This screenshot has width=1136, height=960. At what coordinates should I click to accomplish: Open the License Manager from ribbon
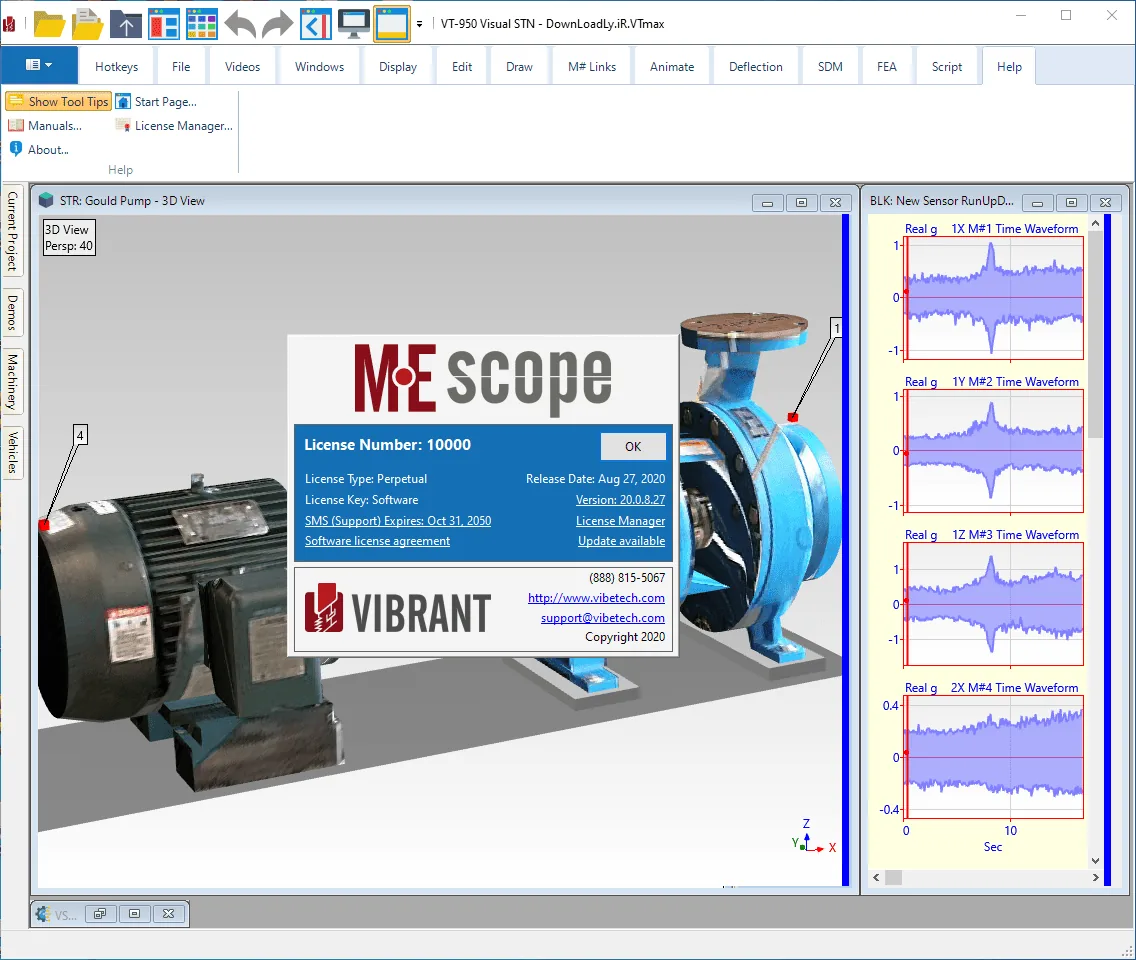click(x=175, y=126)
